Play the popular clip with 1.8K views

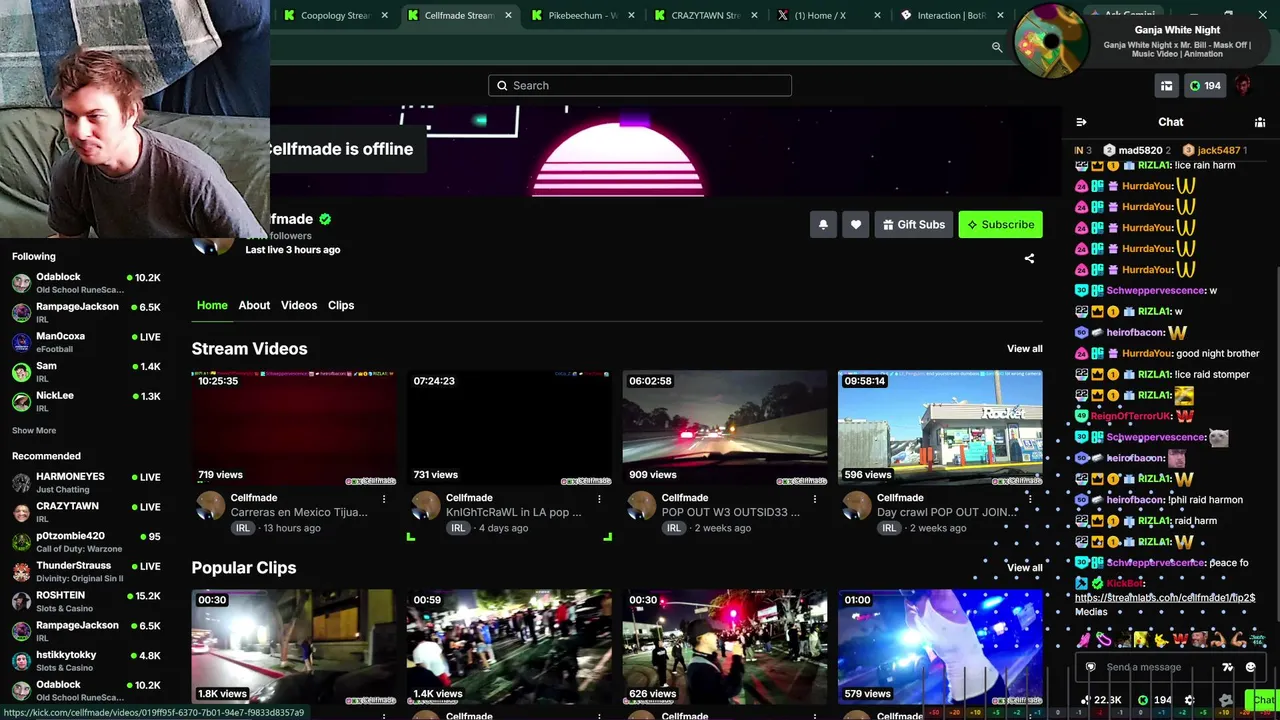[294, 647]
